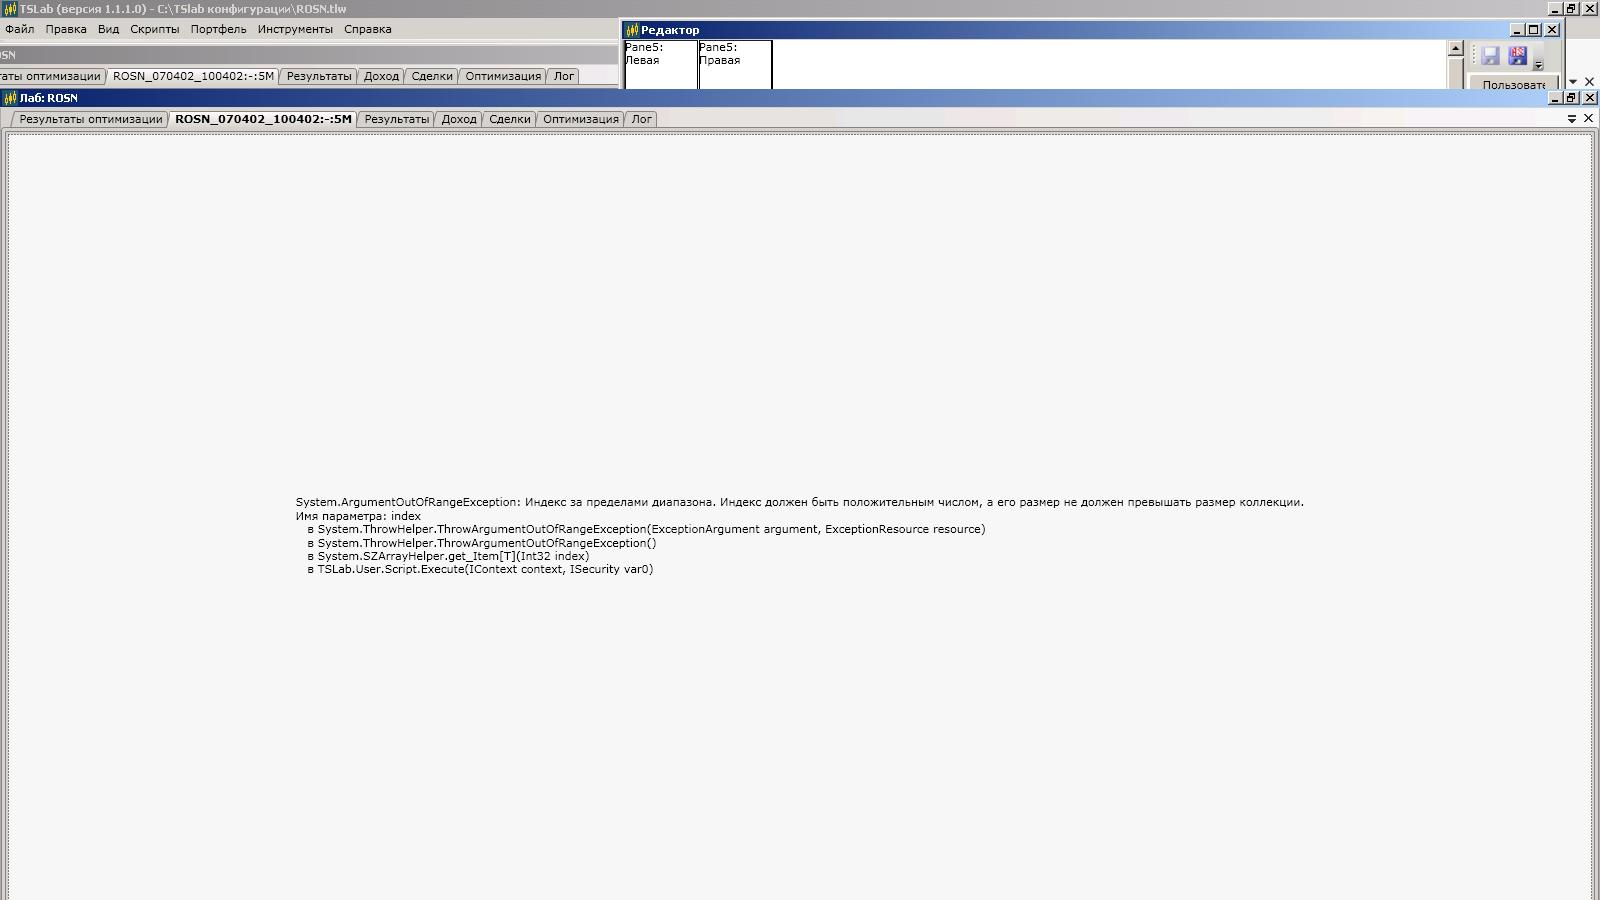Open Оптимизация tab in the background panel
The image size is (1600, 900).
click(x=503, y=76)
